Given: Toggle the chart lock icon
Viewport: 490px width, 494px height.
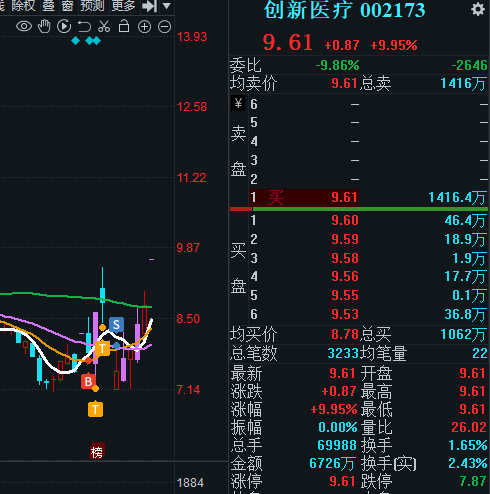Looking at the screenshot, I should coord(124,26).
